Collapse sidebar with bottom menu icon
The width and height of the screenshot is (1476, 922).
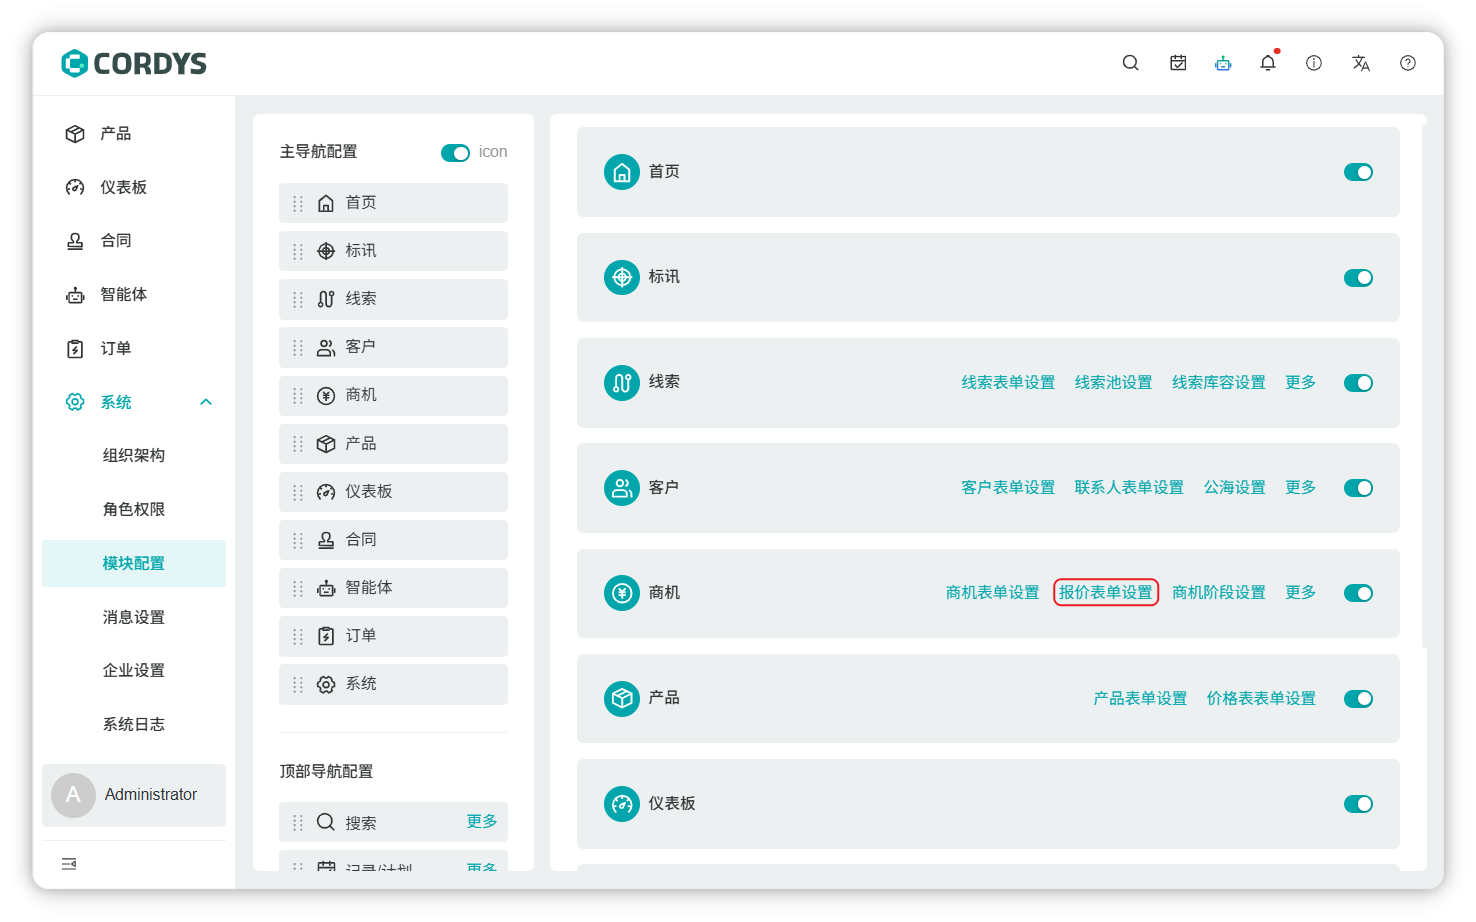pyautogui.click(x=69, y=864)
